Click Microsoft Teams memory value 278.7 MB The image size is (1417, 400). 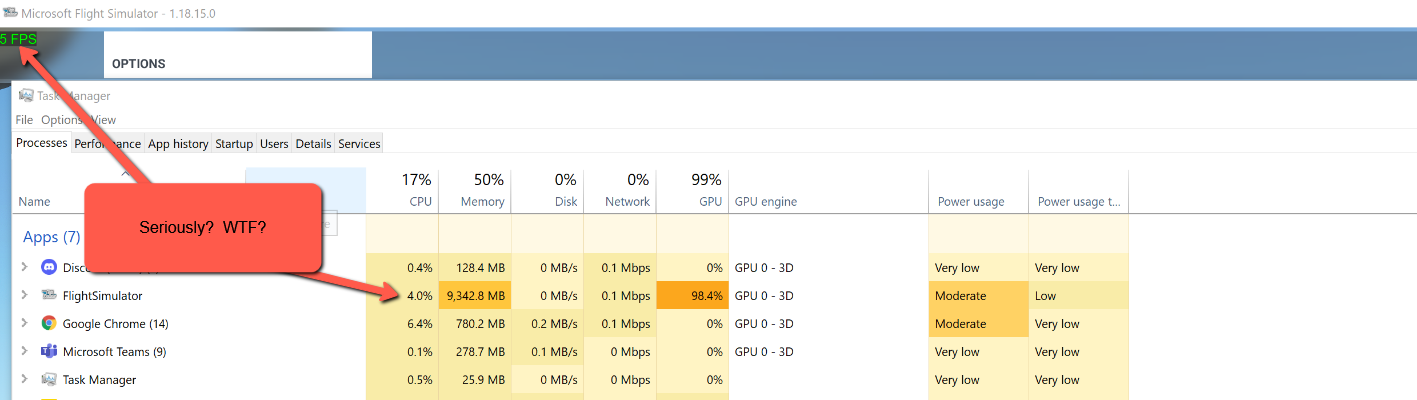click(x=475, y=352)
